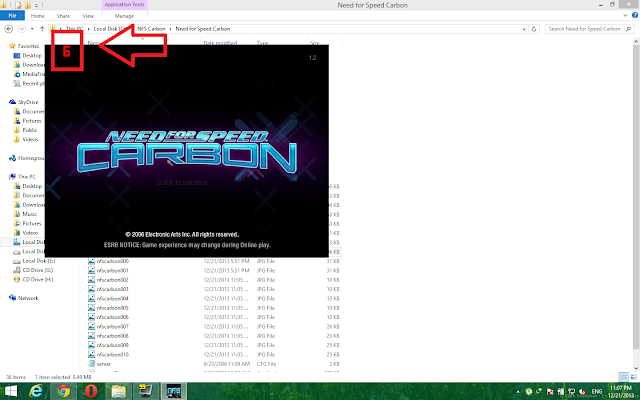Open Customize Quick Access Toolbar dropdown

pyautogui.click(x=36, y=5)
